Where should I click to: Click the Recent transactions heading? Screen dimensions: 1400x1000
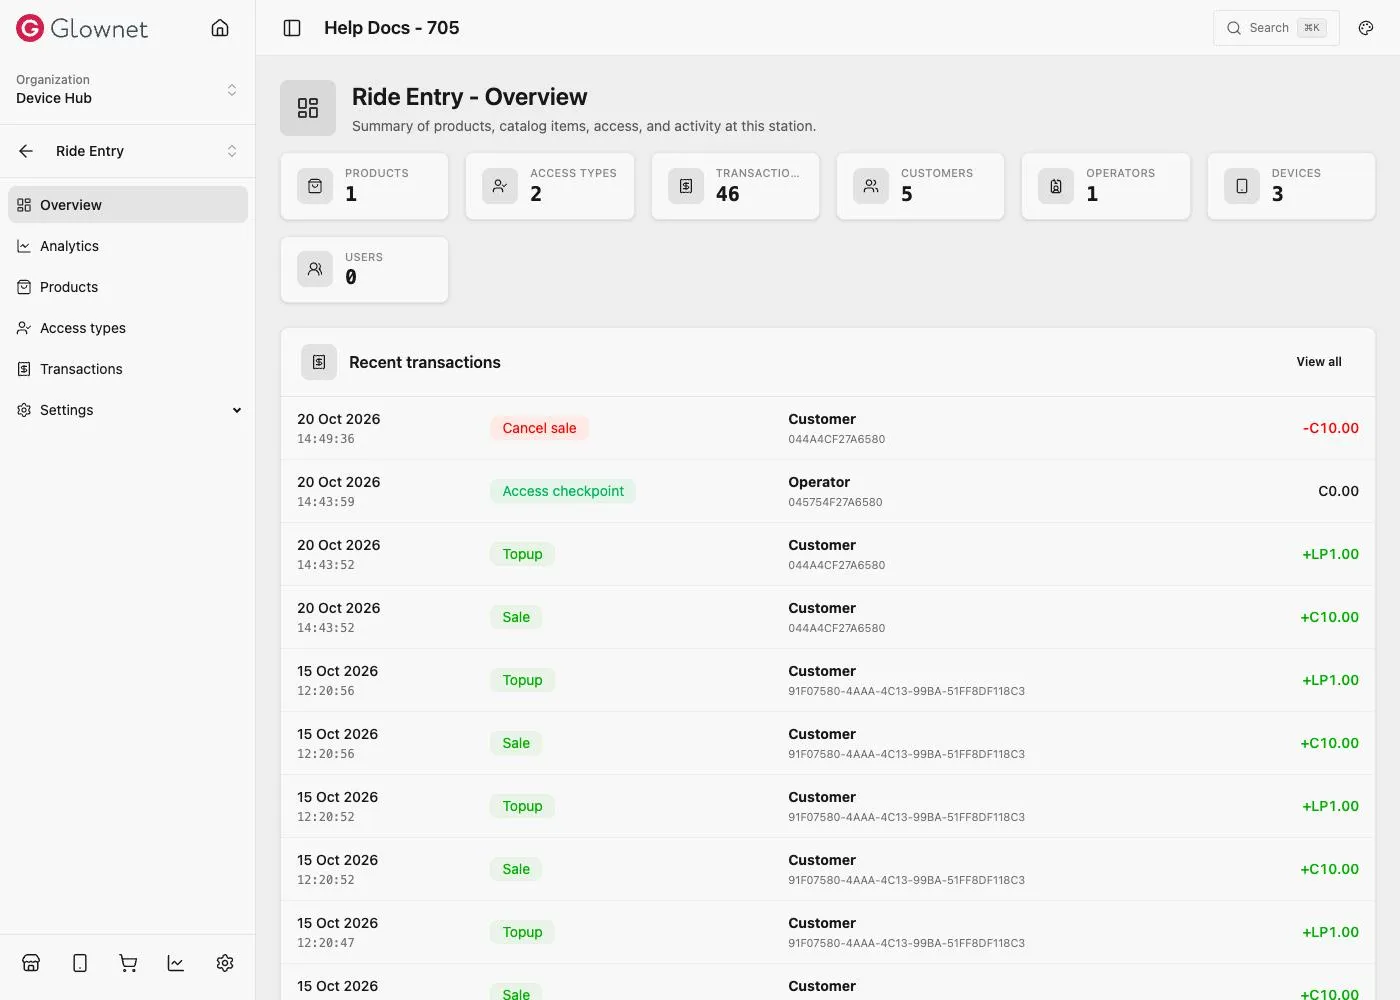click(425, 362)
